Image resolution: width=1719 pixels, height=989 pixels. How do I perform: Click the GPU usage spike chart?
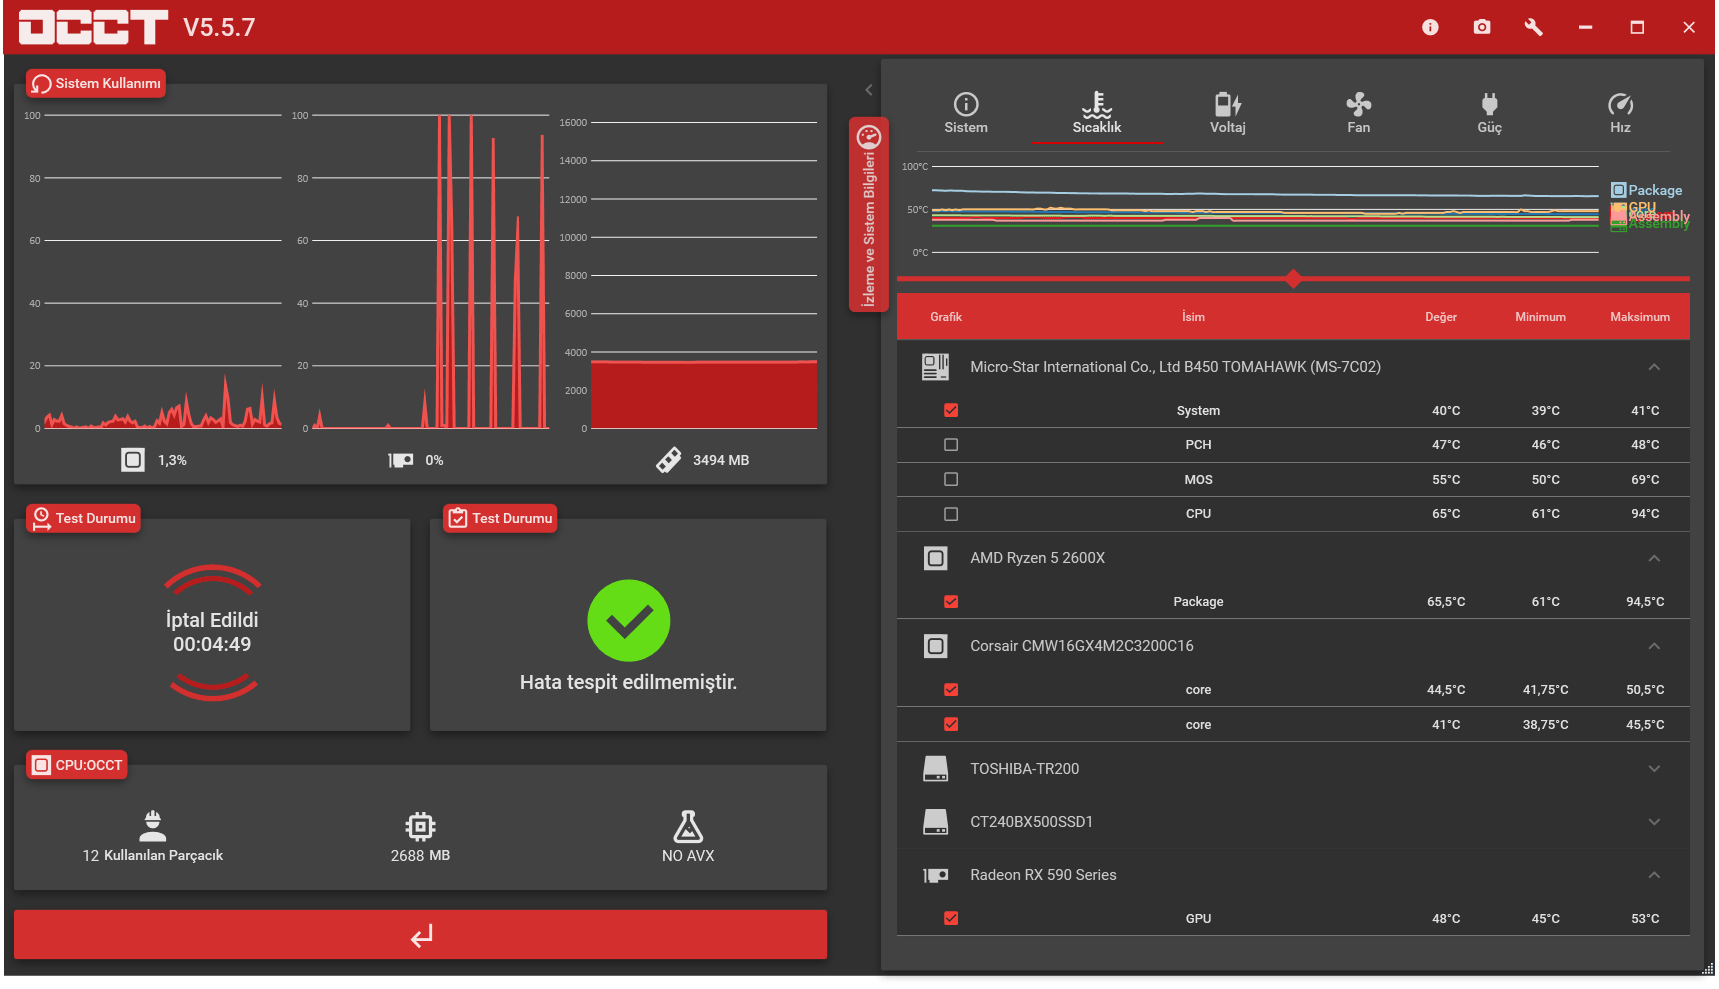pos(430,272)
